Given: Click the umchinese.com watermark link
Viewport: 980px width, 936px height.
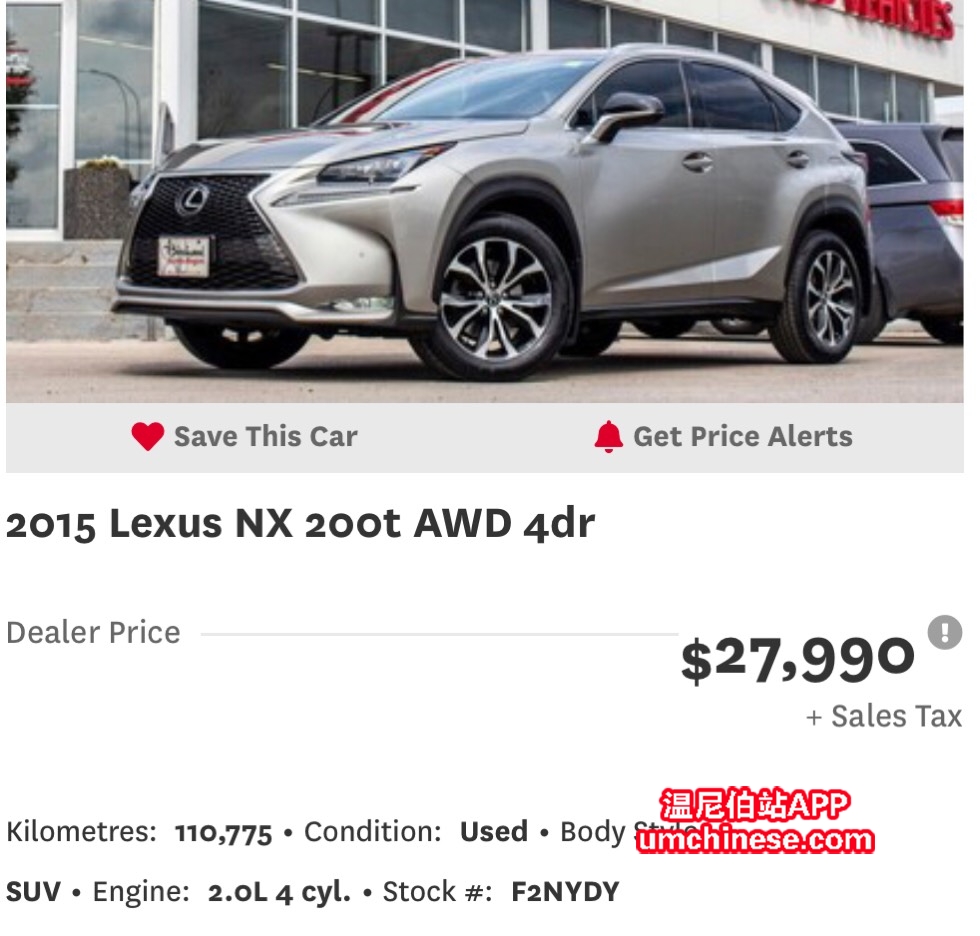Looking at the screenshot, I should click(x=755, y=839).
